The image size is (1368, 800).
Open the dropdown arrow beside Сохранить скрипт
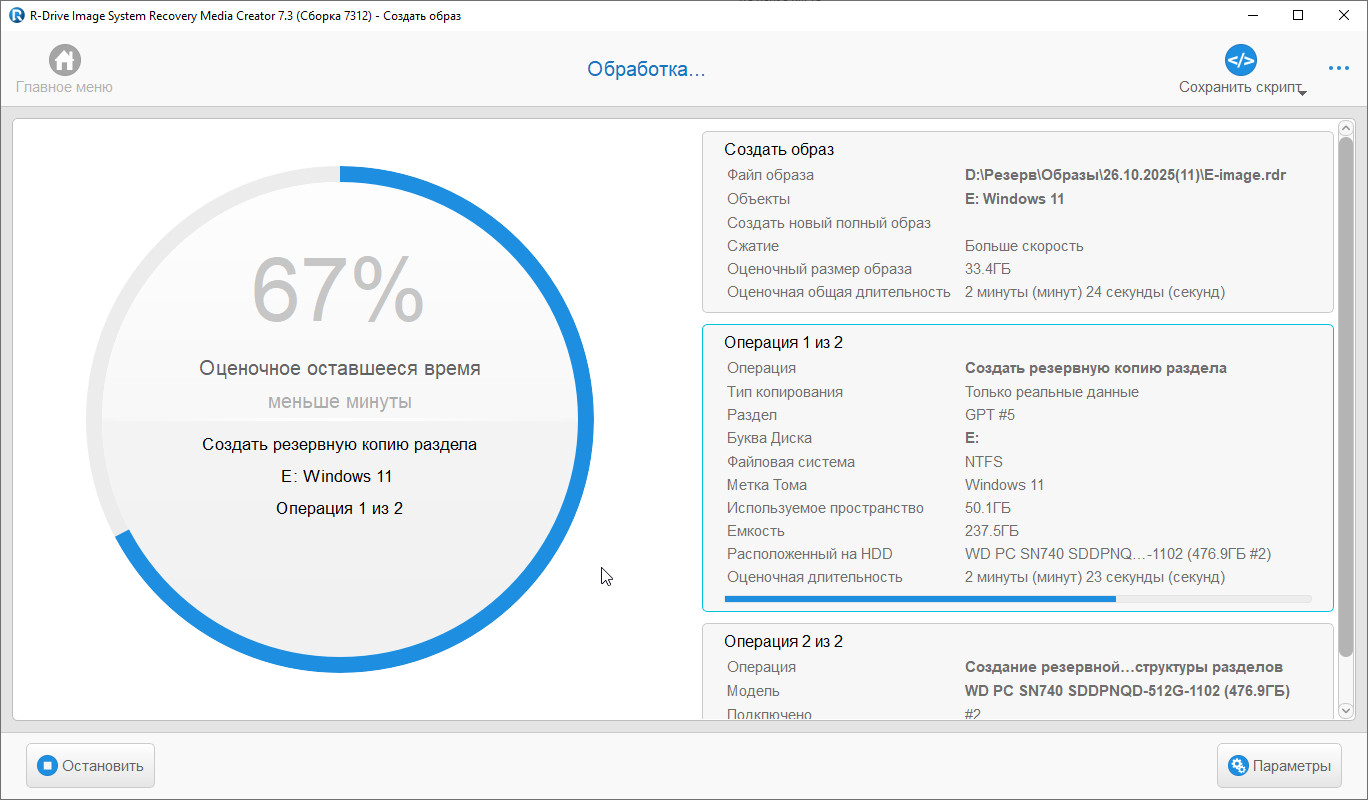coord(1302,92)
